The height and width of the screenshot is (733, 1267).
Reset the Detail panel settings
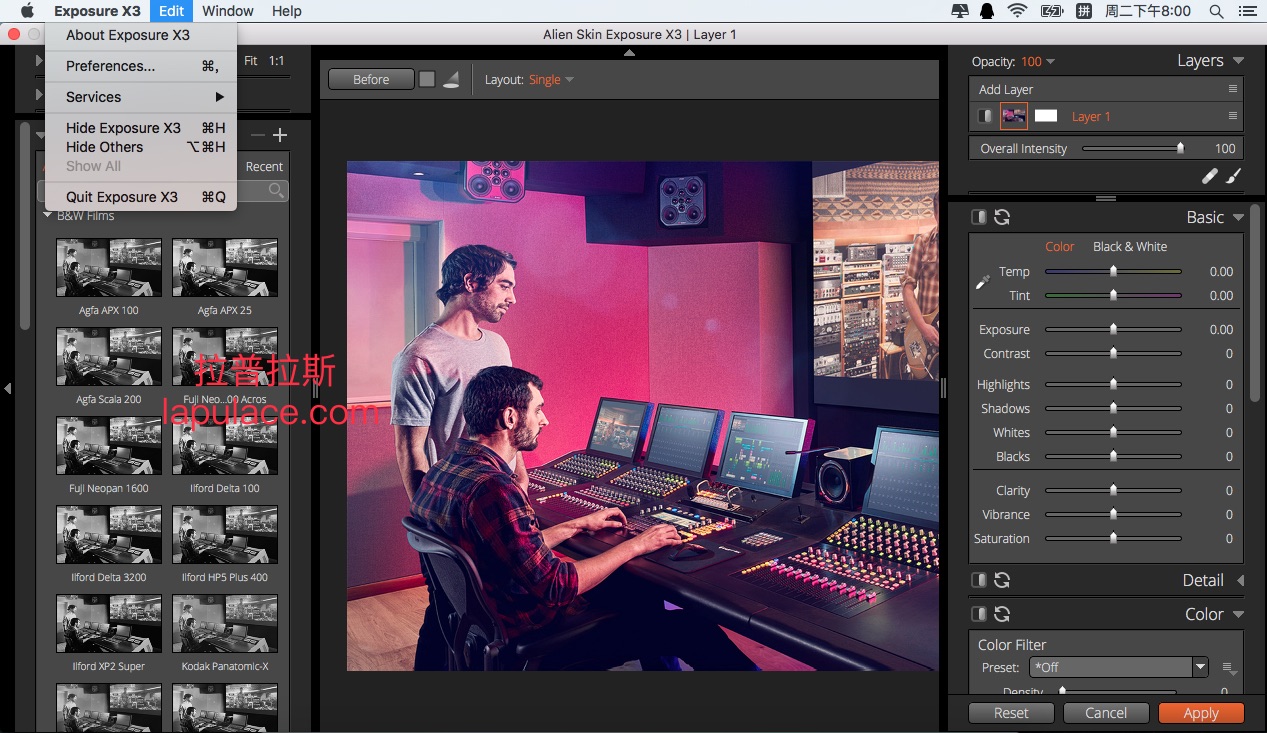(1001, 580)
